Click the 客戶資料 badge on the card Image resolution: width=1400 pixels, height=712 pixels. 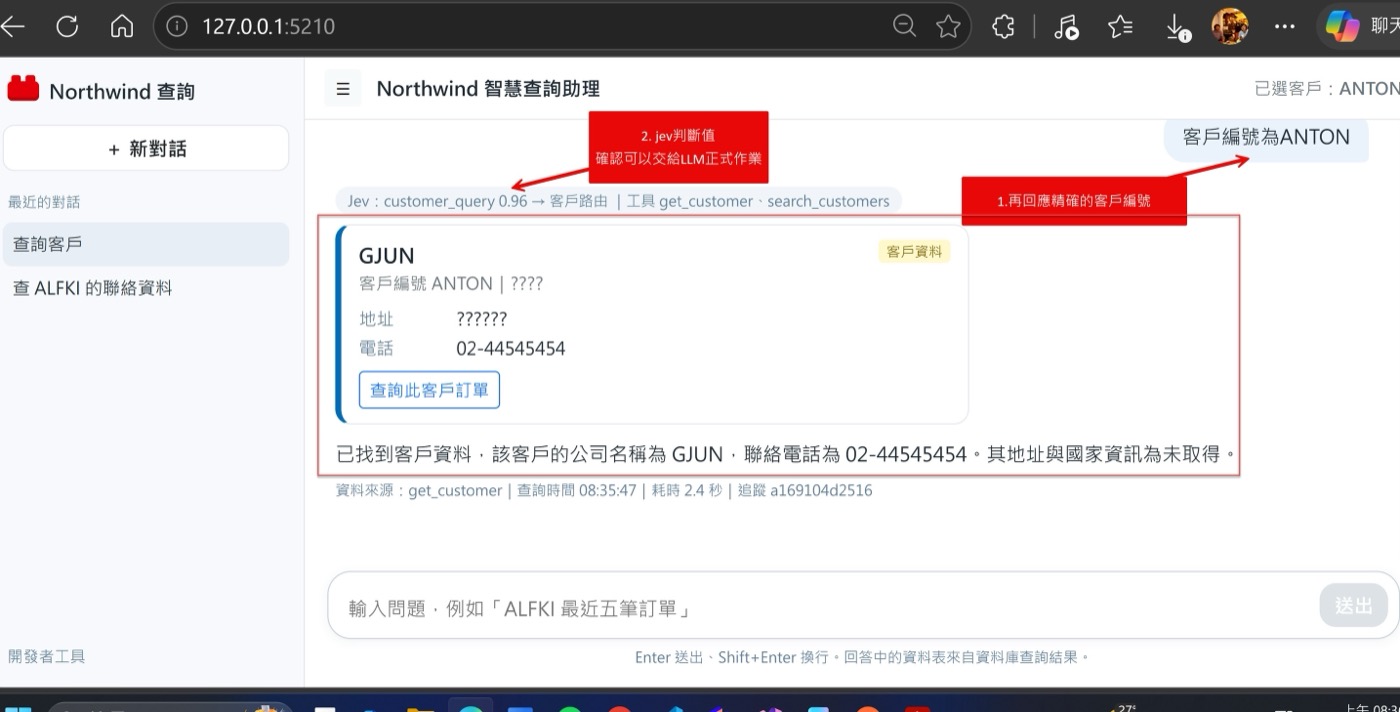[915, 251]
